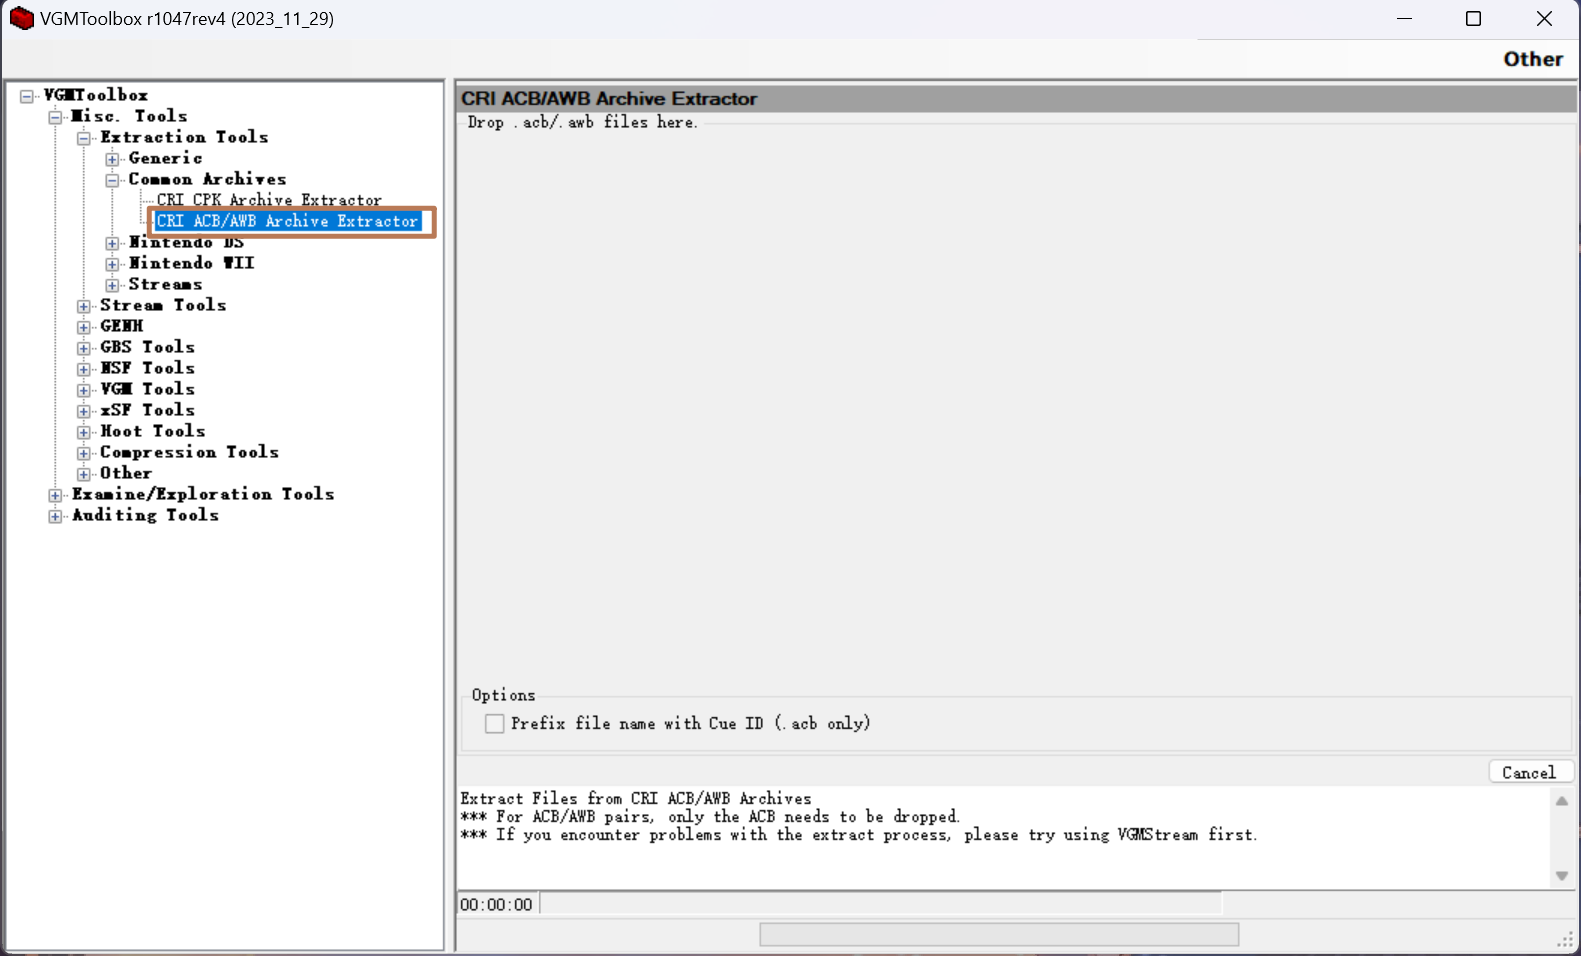
Task: Expand the GENH node
Action: (84, 327)
